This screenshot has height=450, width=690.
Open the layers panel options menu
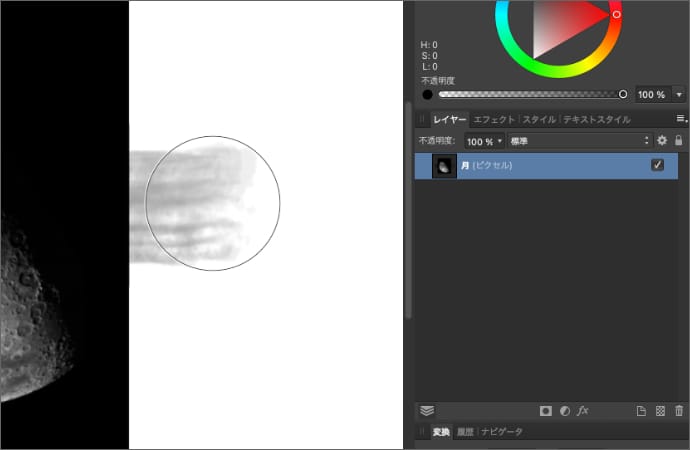point(681,119)
